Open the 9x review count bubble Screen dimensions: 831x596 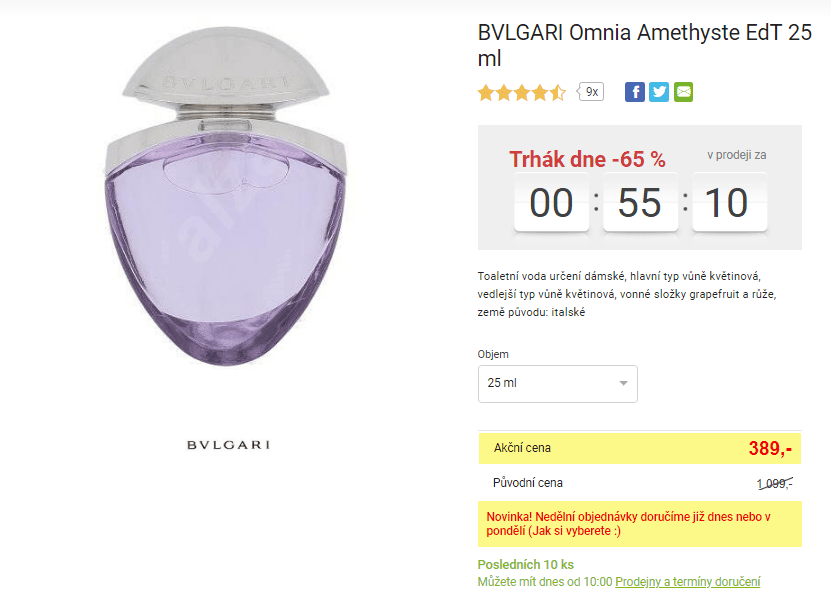590,91
